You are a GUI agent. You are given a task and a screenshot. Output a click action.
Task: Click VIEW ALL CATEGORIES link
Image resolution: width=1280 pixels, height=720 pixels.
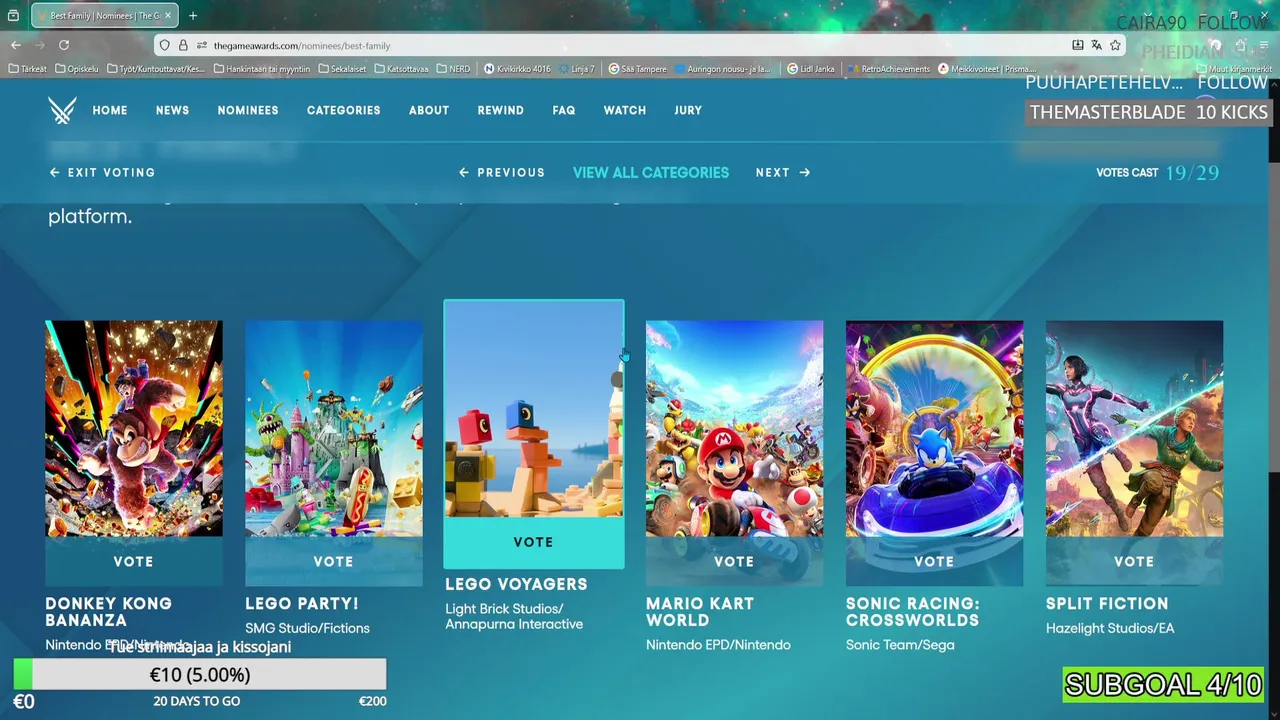tap(651, 172)
